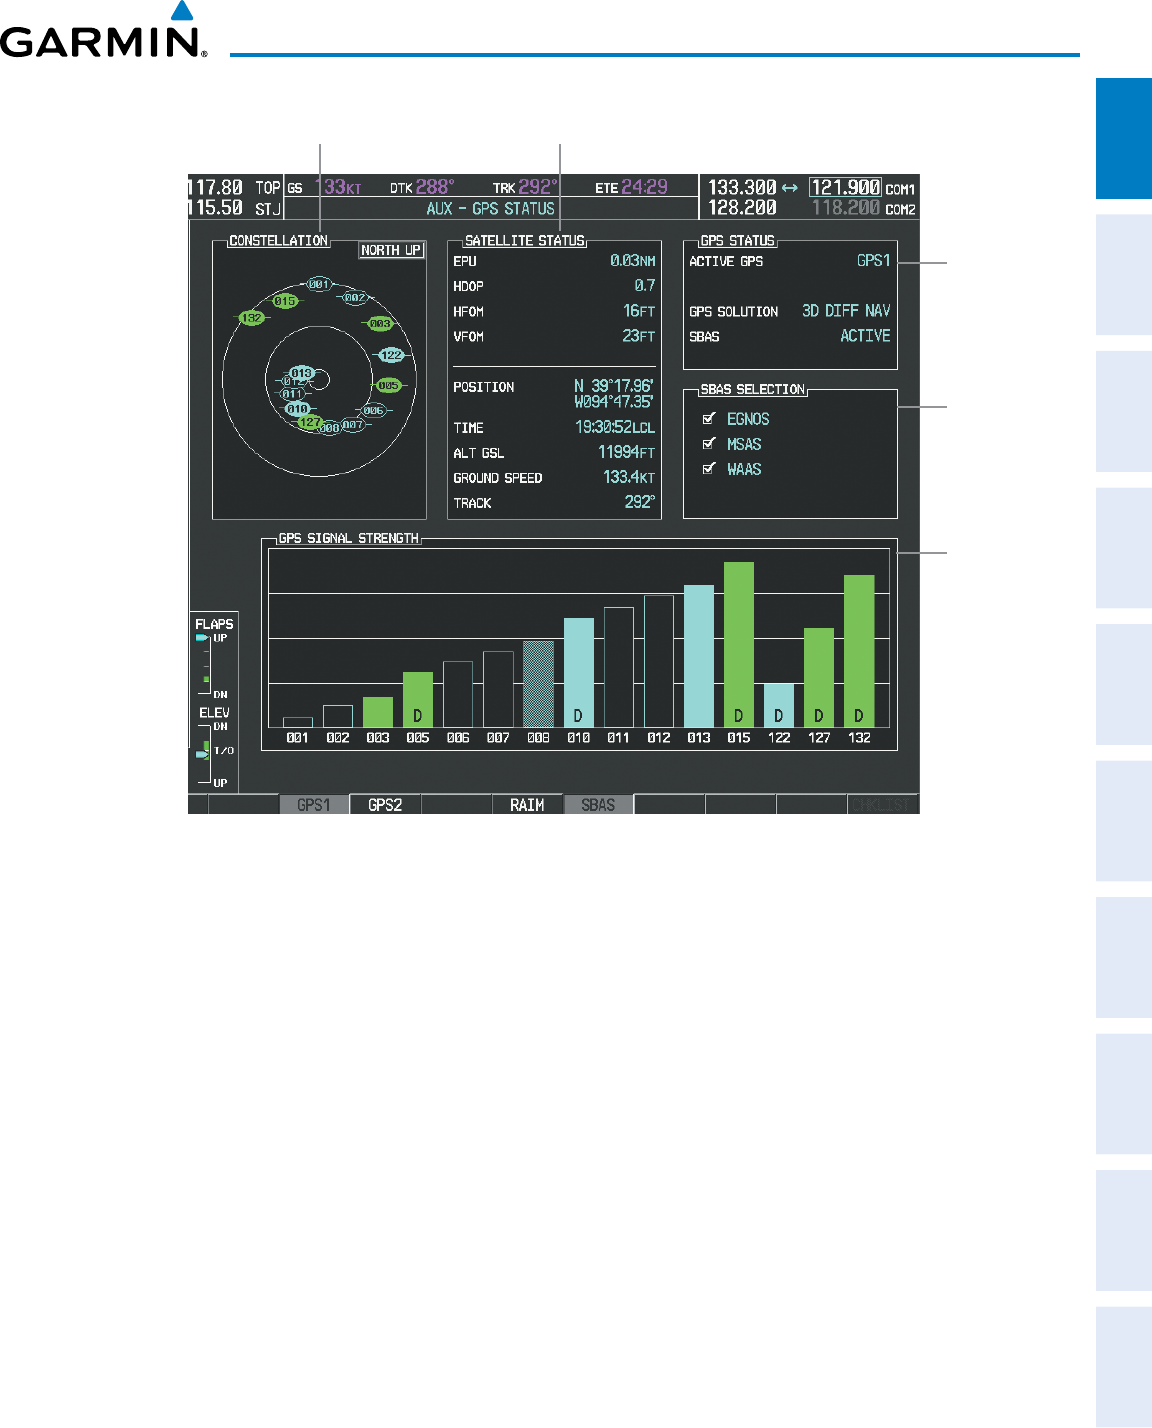The image size is (1152, 1428).
Task: Click signal strength bar for satellite 008
Action: point(538,684)
